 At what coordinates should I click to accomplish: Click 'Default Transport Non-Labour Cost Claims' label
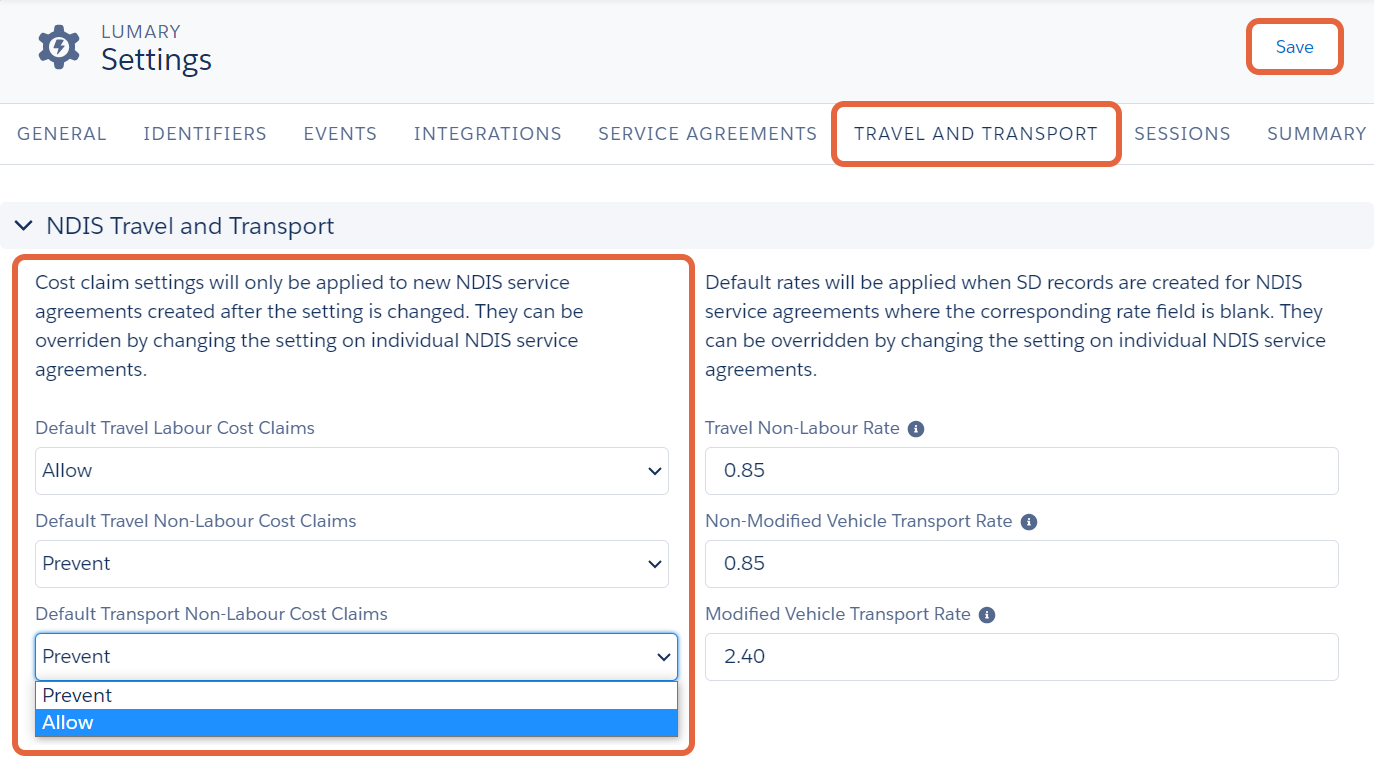(x=211, y=614)
